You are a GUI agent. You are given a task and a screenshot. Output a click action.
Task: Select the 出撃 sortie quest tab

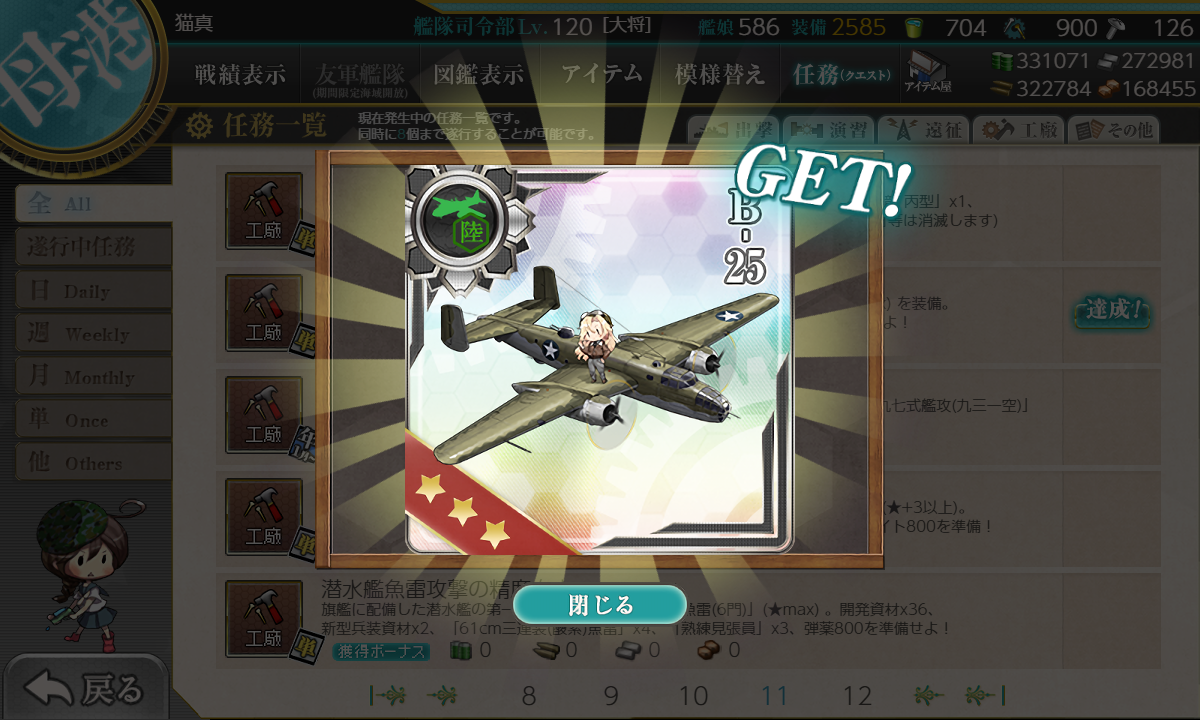733,129
